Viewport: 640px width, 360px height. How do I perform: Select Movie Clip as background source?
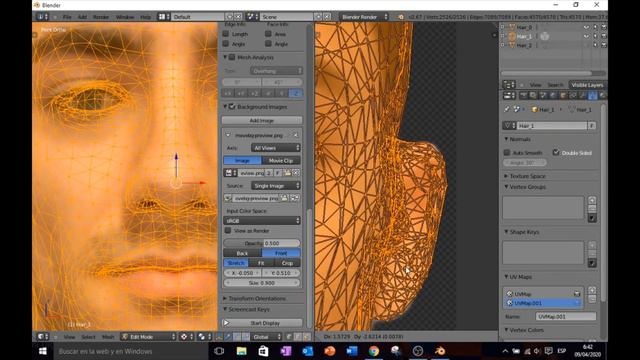coord(281,160)
